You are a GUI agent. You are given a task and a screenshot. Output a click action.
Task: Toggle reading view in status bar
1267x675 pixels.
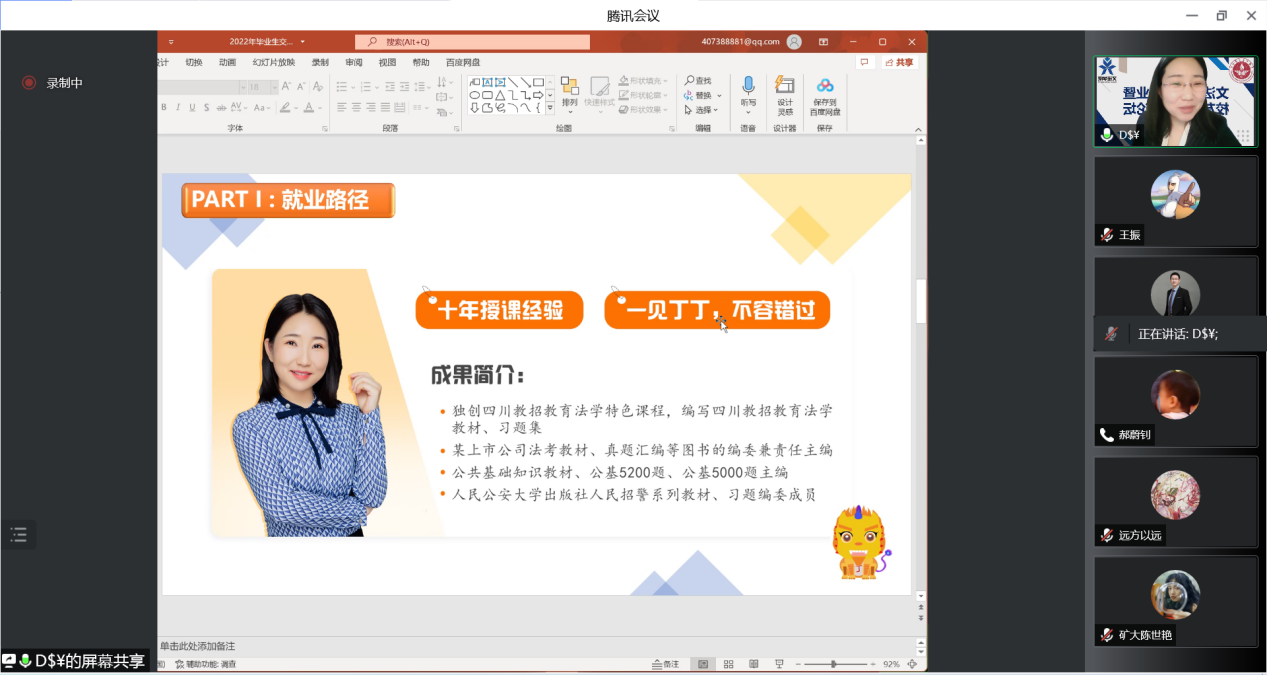pyautogui.click(x=753, y=664)
